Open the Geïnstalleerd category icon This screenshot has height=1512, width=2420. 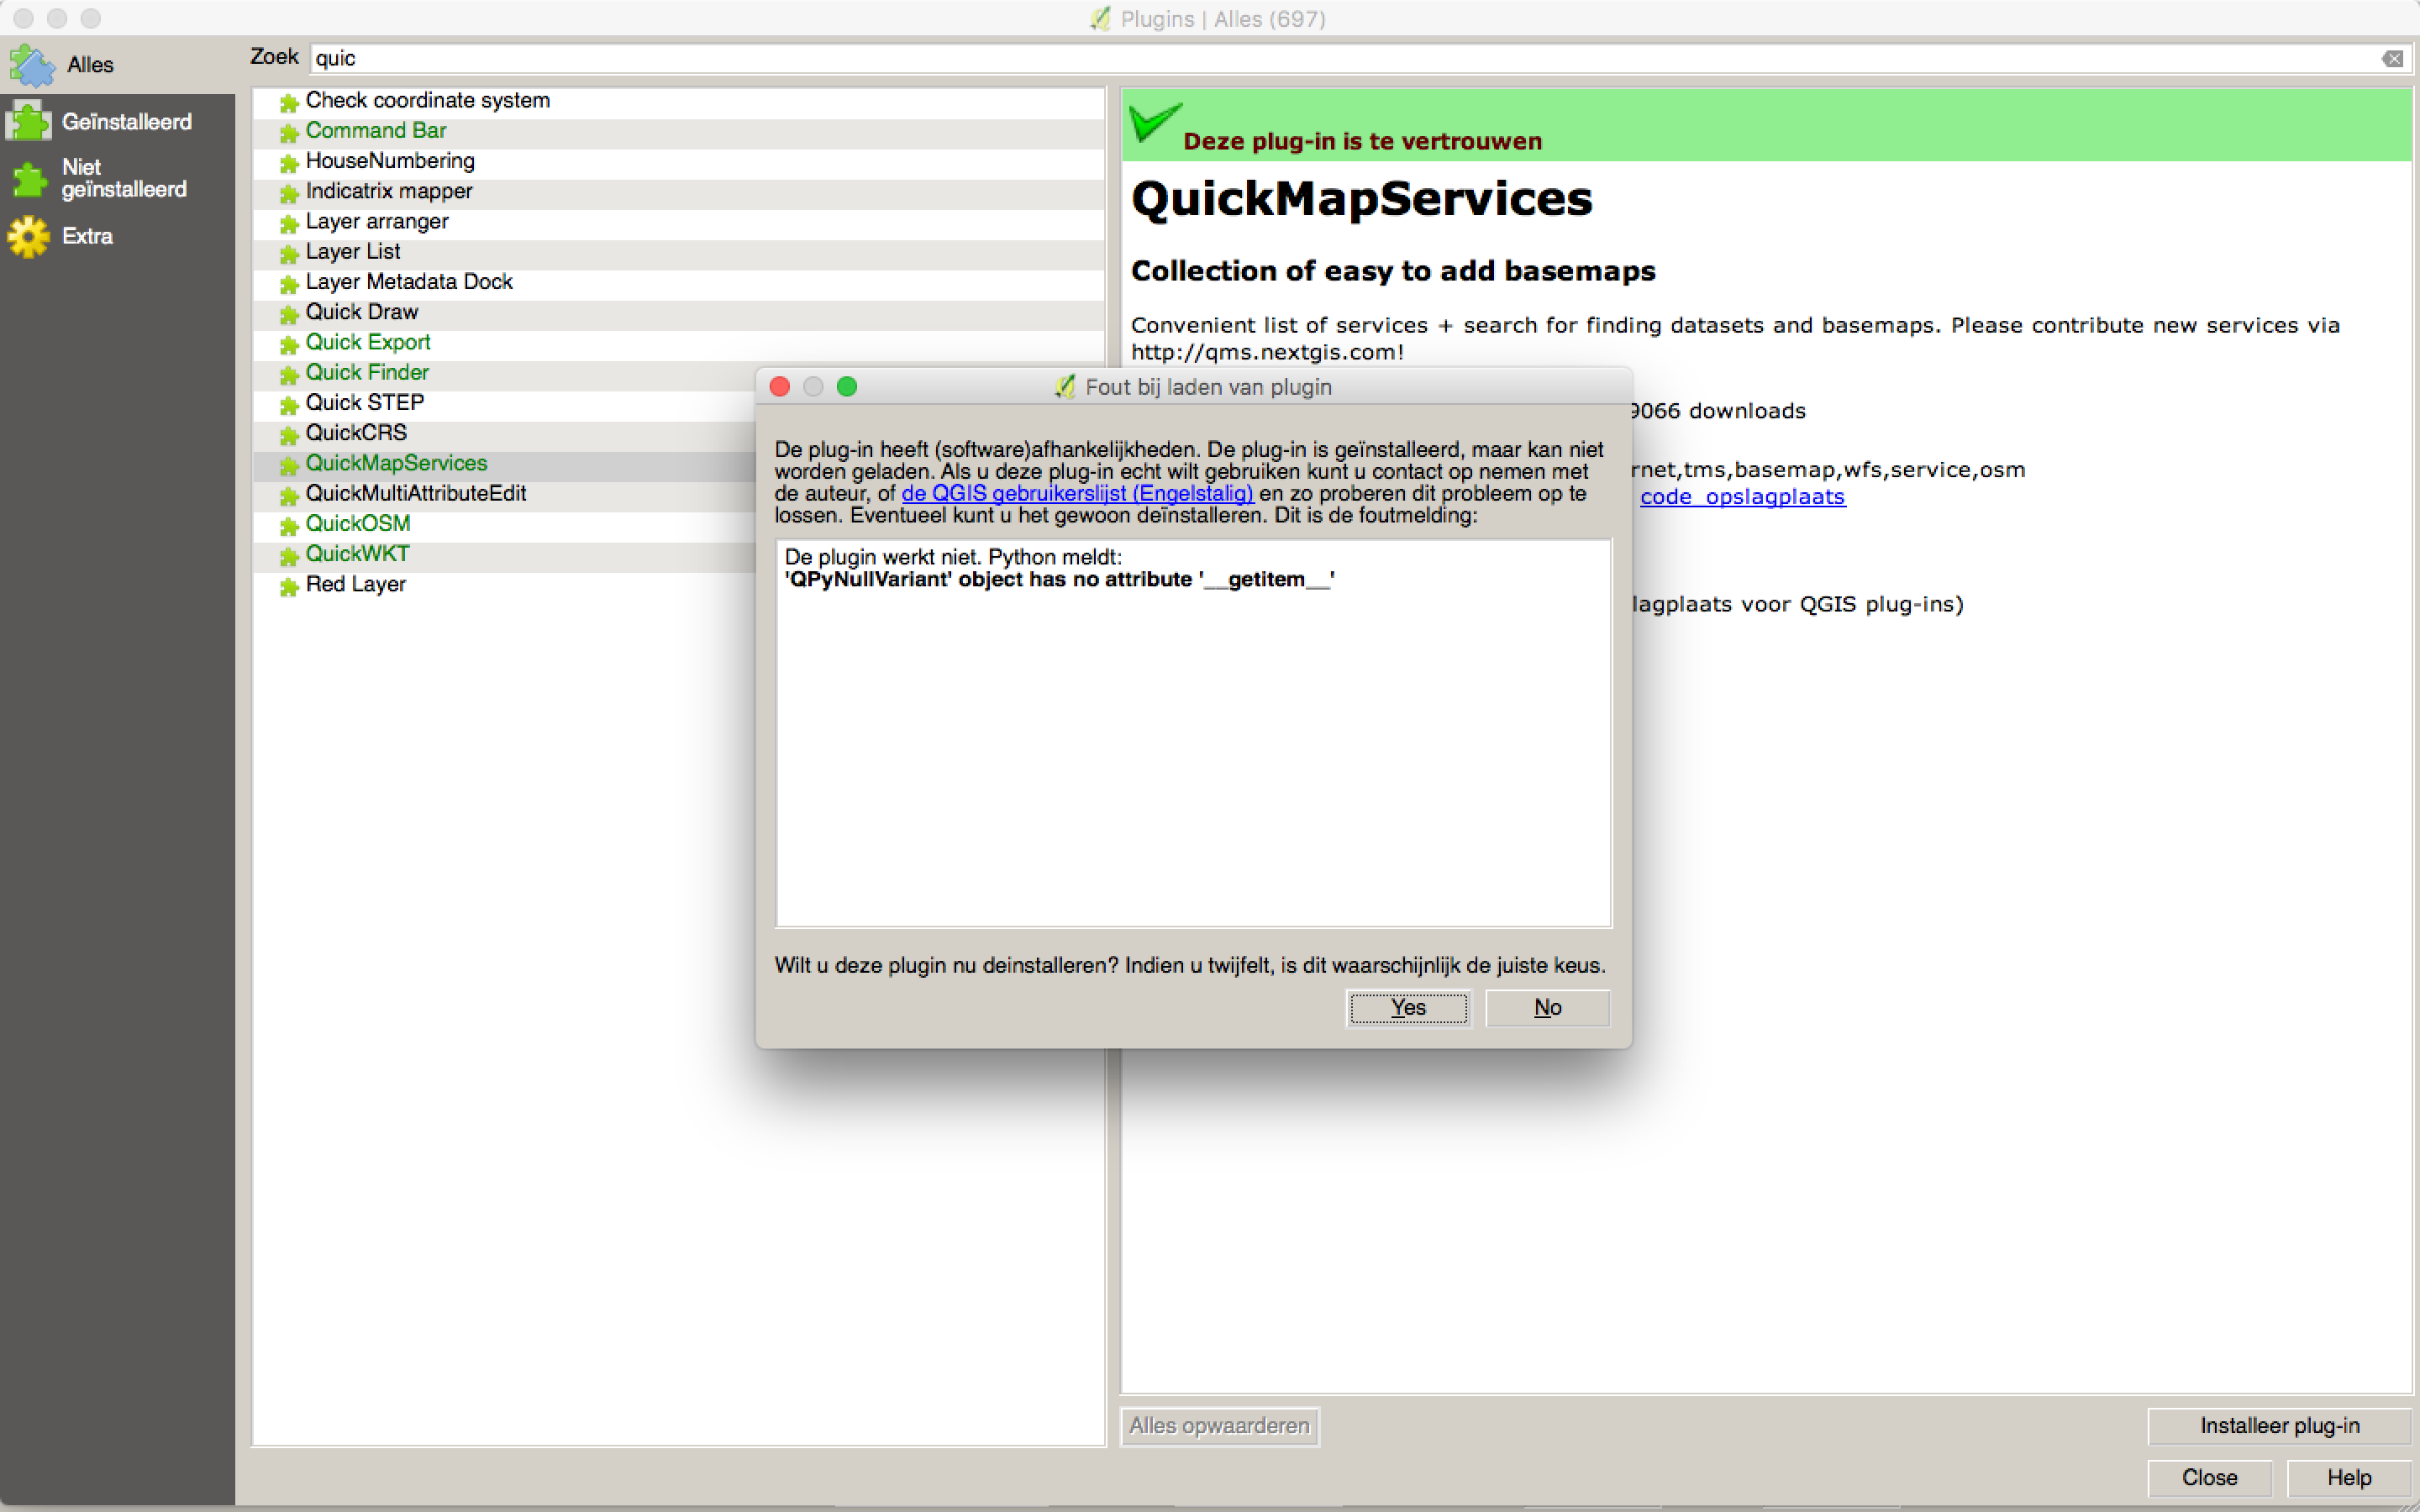tap(28, 120)
